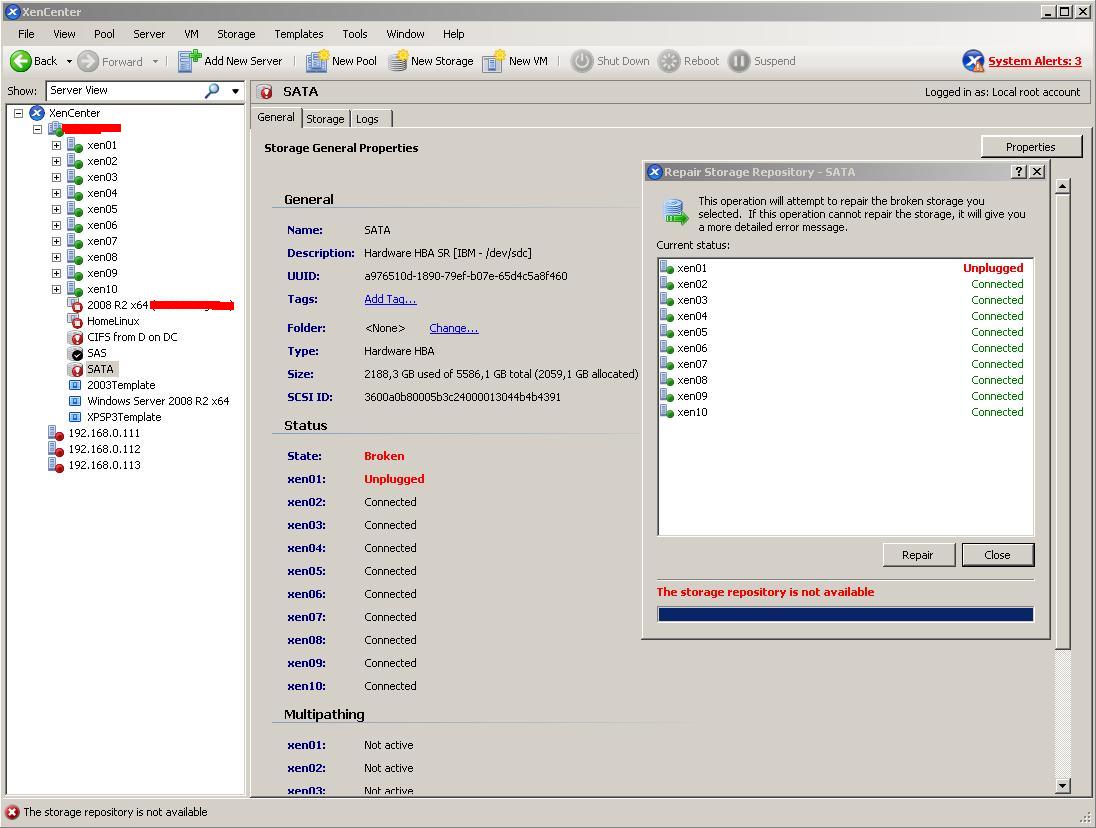Open the Server View dropdown arrow
Image resolution: width=1096 pixels, height=828 pixels.
click(x=236, y=91)
